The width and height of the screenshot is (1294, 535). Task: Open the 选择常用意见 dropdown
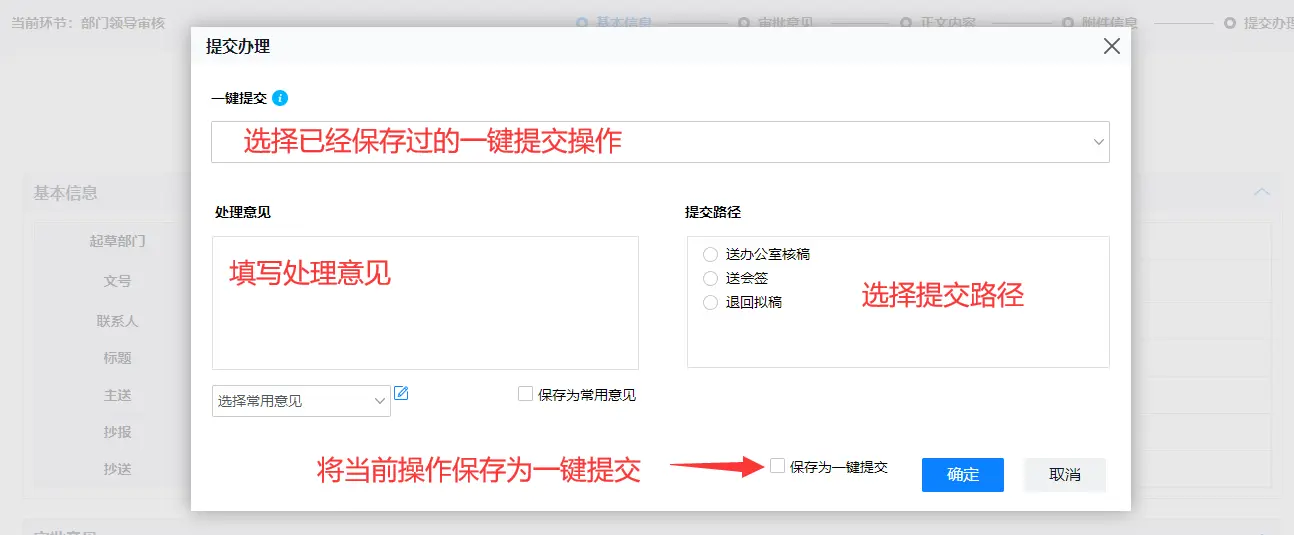tap(301, 401)
